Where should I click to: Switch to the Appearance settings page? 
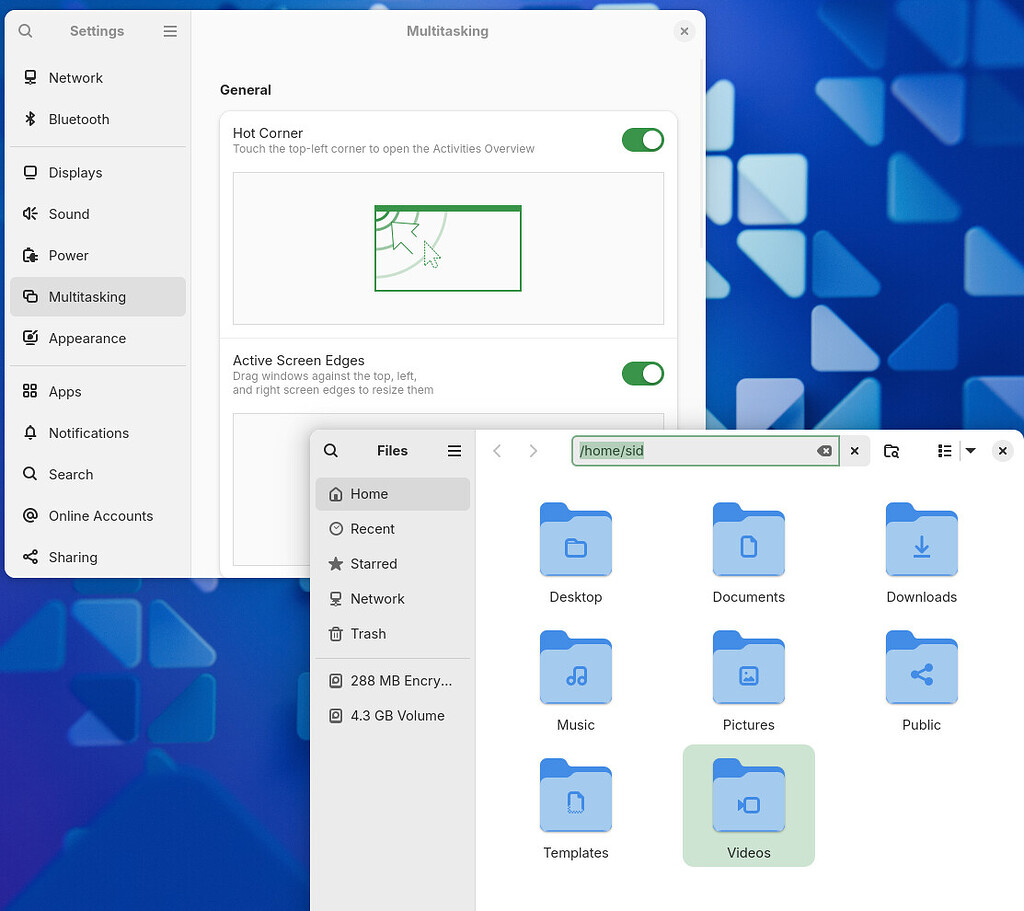[88, 338]
